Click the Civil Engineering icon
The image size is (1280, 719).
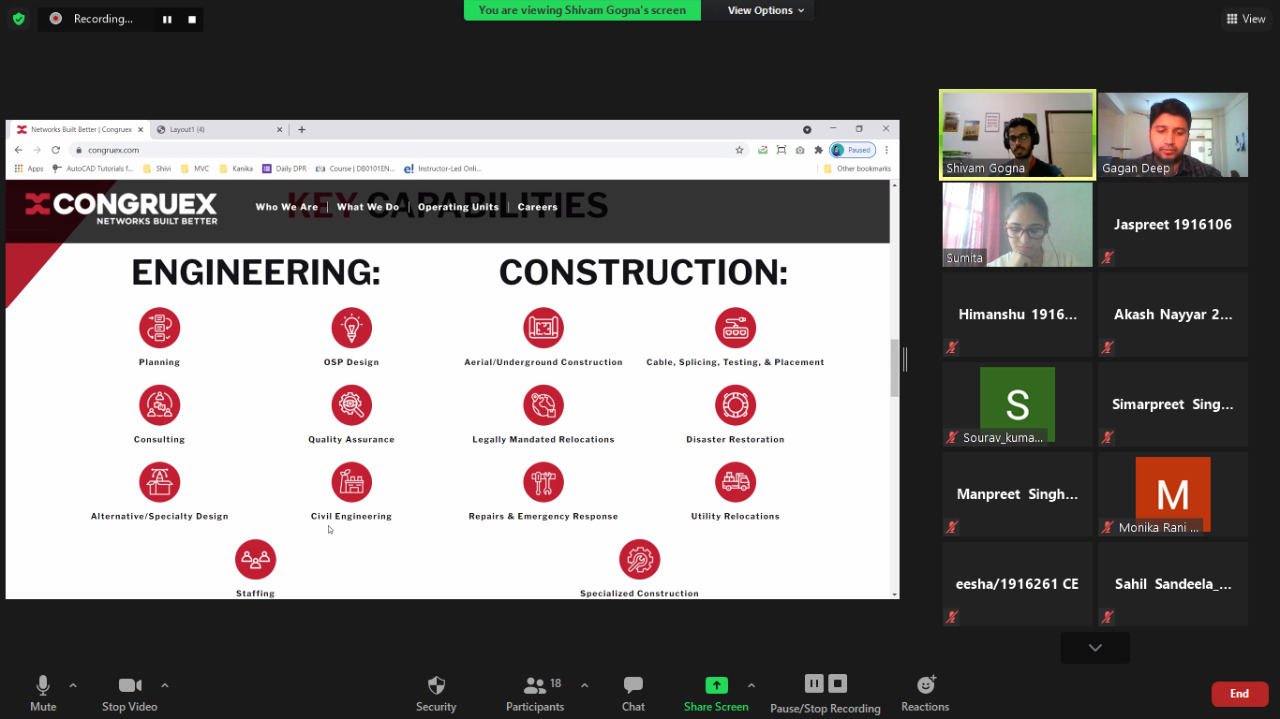tap(351, 482)
